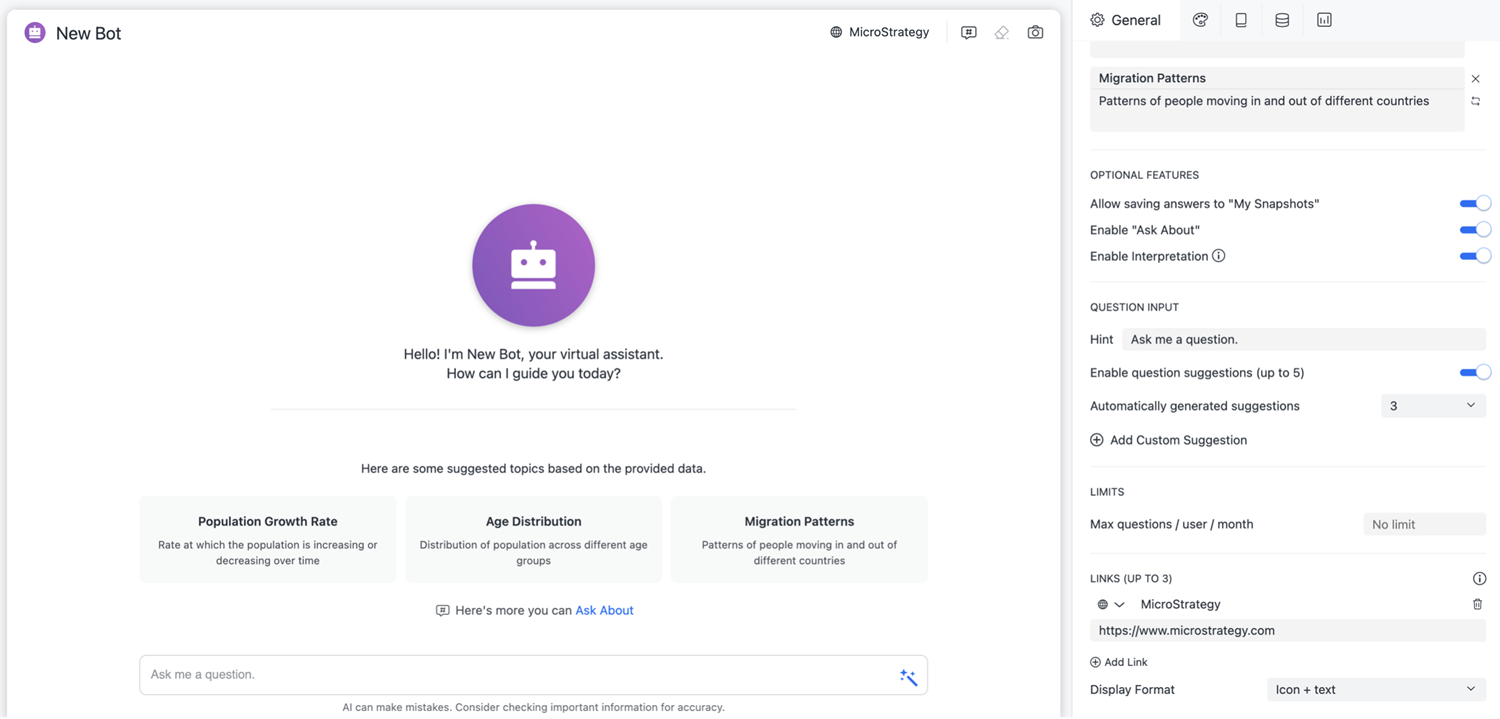Click the Enable Interpretation info icon

tap(1218, 256)
